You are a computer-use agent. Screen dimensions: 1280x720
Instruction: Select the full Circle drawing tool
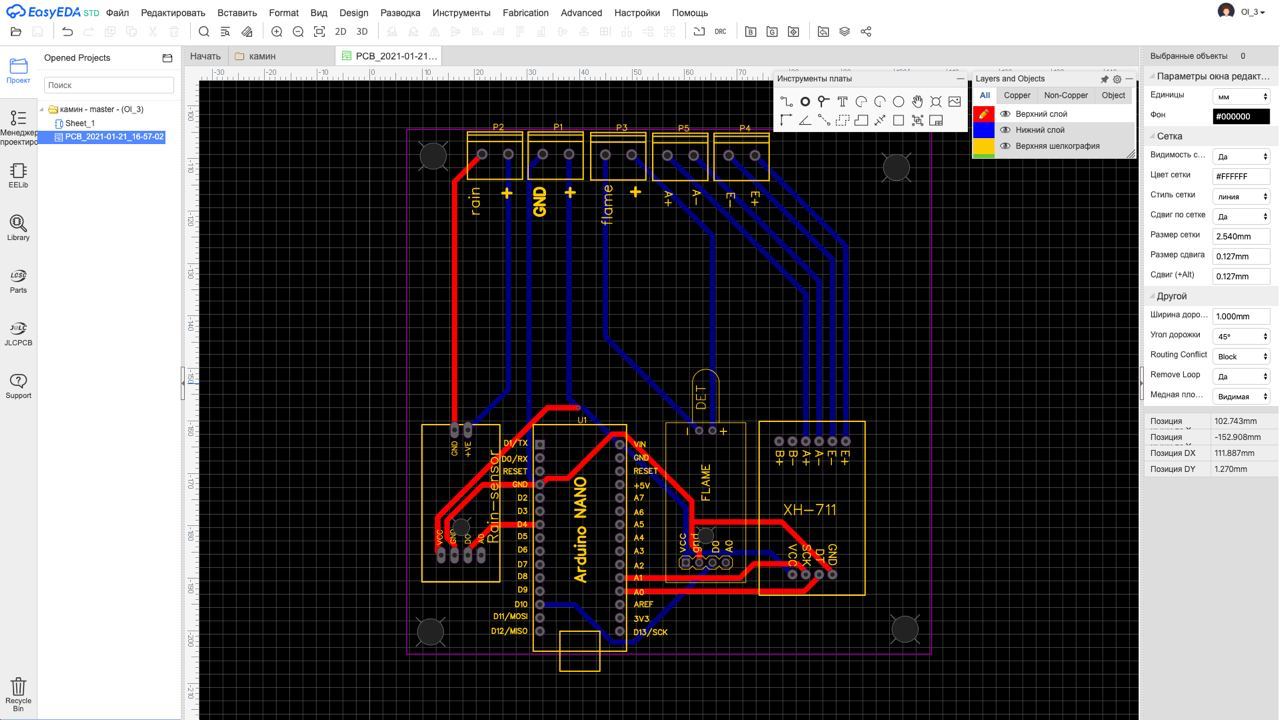[x=898, y=101]
